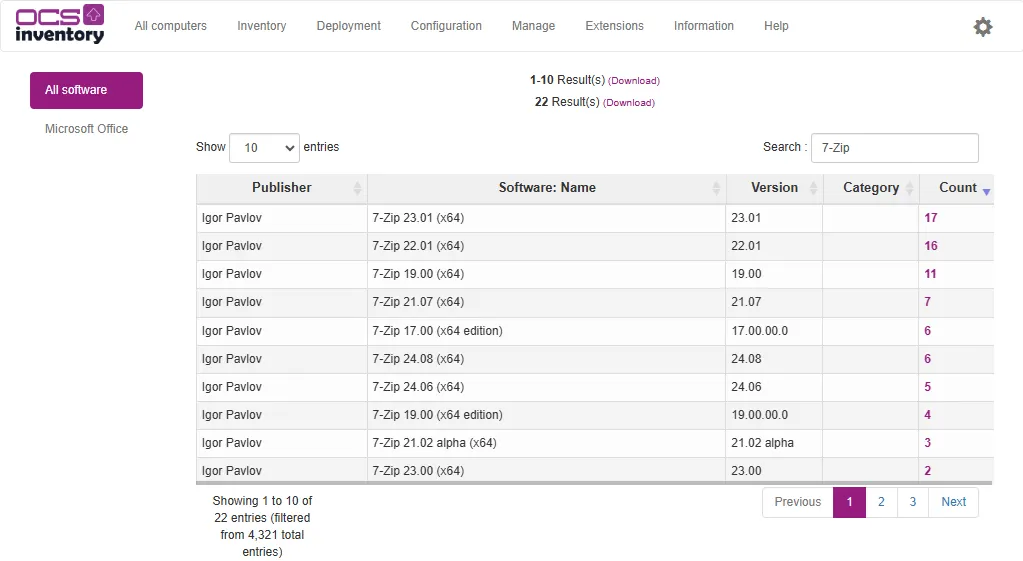Open count 4 for 7-Zip 19.00 (x64 edition)
Viewport: 1023px width, 561px height.
point(927,415)
